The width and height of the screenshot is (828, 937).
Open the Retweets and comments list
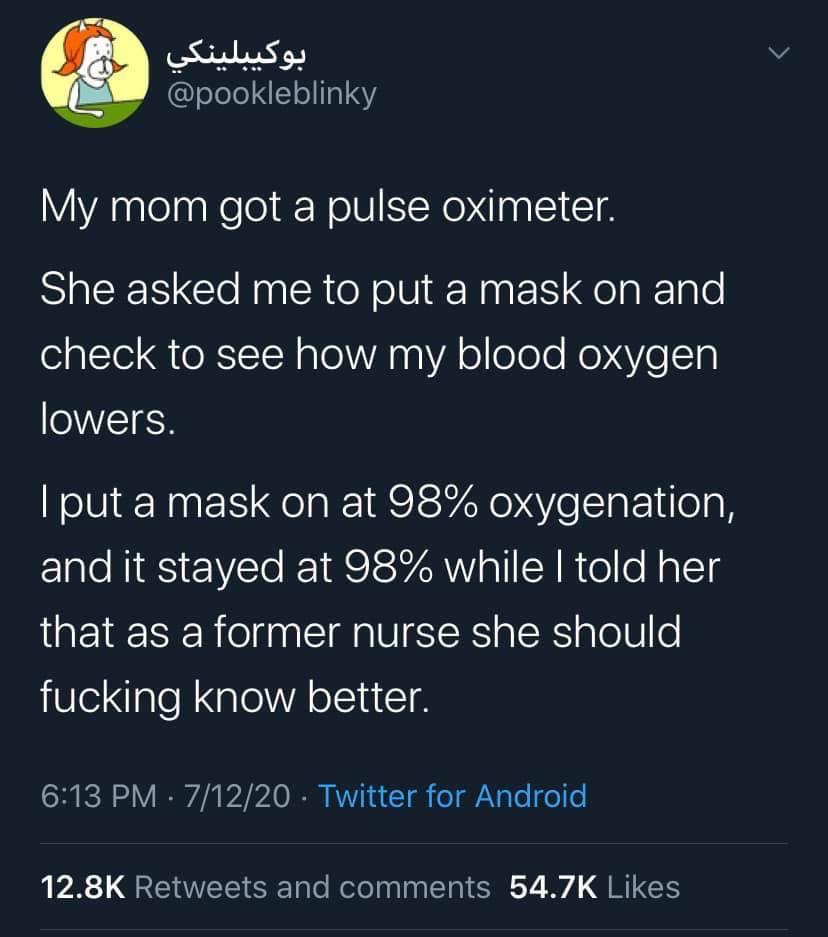311,887
